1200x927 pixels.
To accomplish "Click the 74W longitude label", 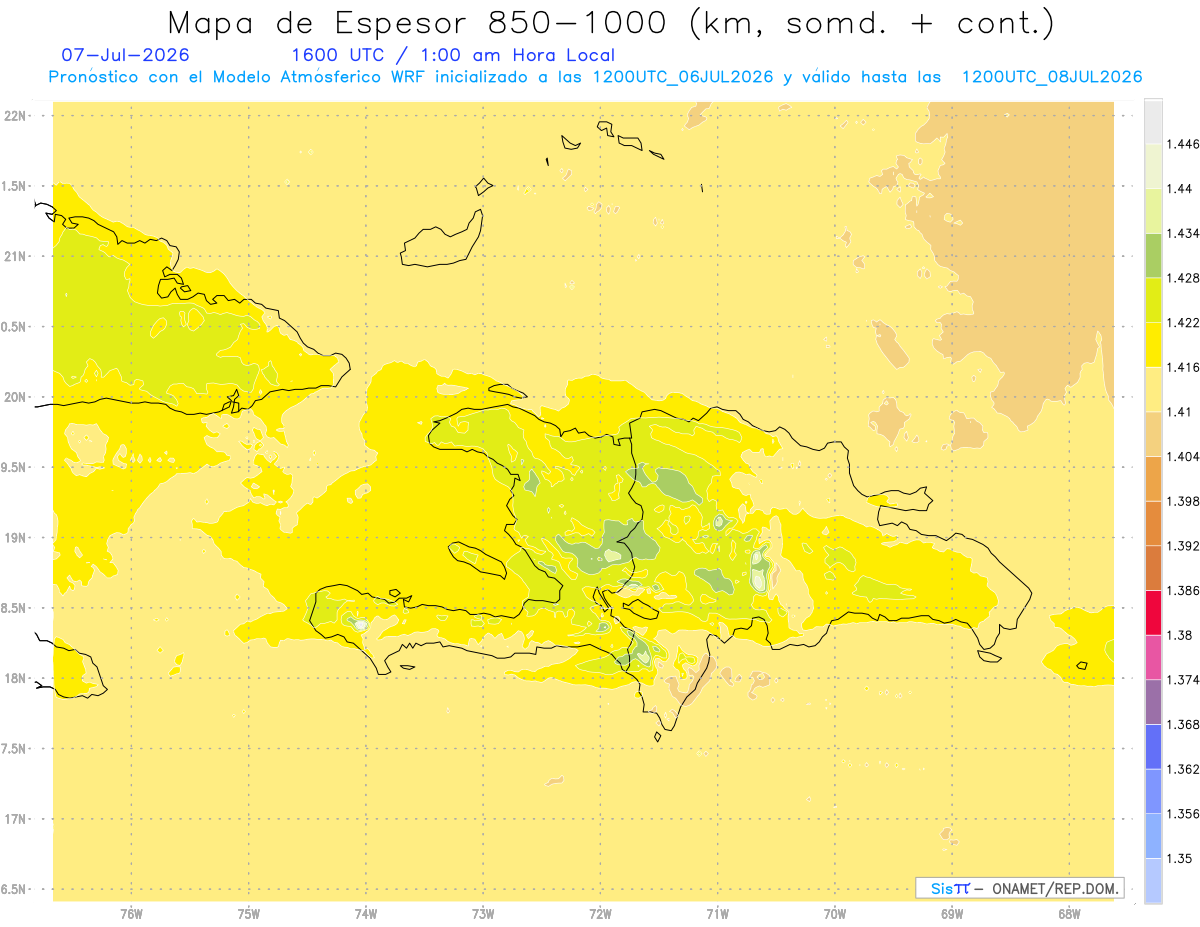I will [x=366, y=913].
